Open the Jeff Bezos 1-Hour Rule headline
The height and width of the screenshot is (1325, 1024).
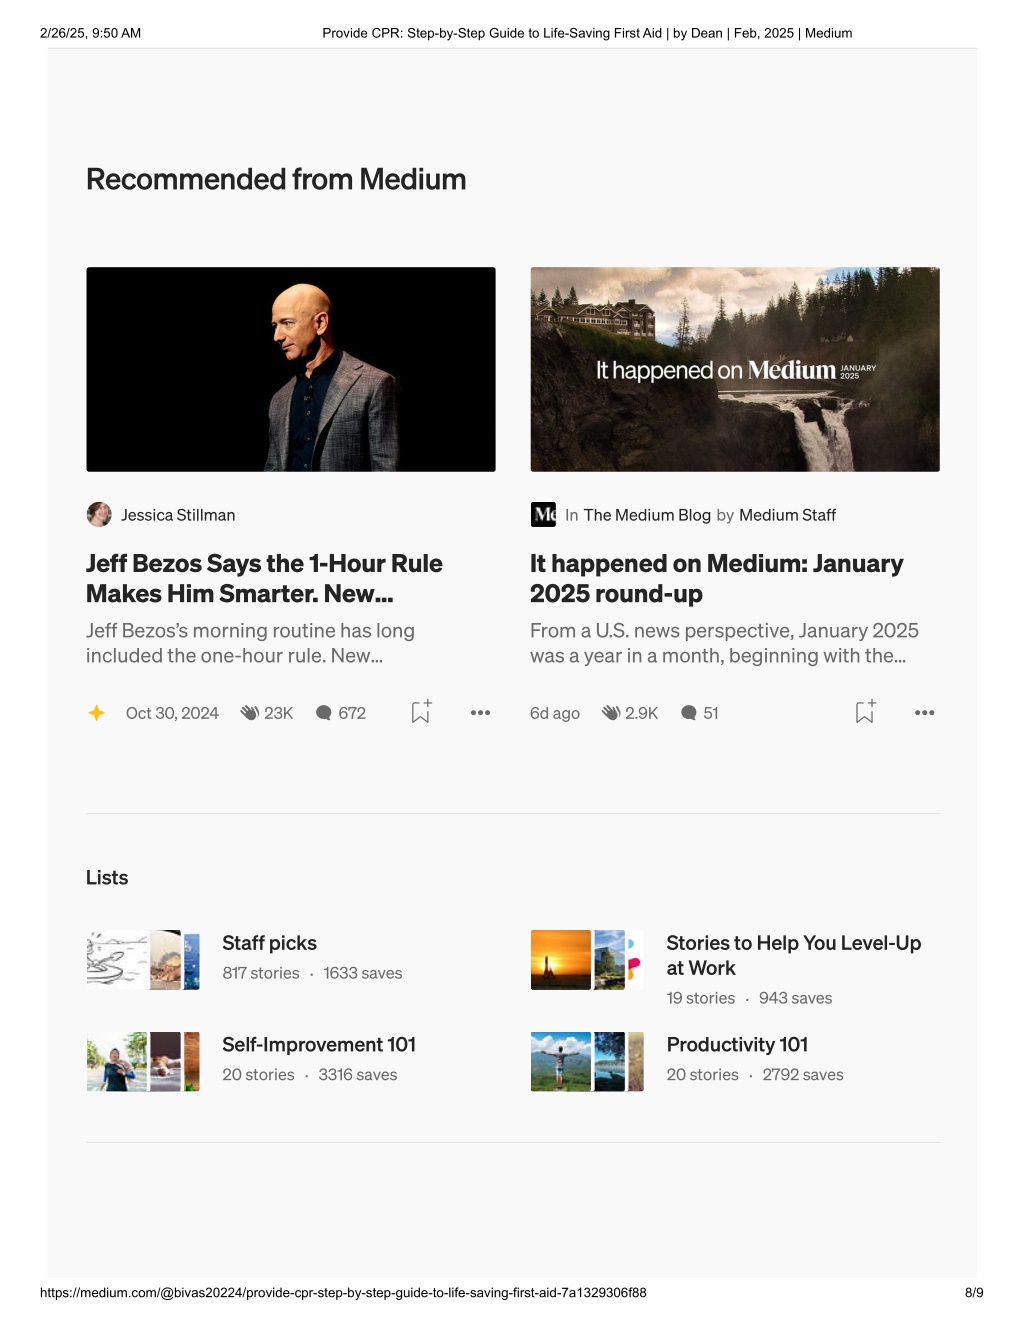[264, 579]
